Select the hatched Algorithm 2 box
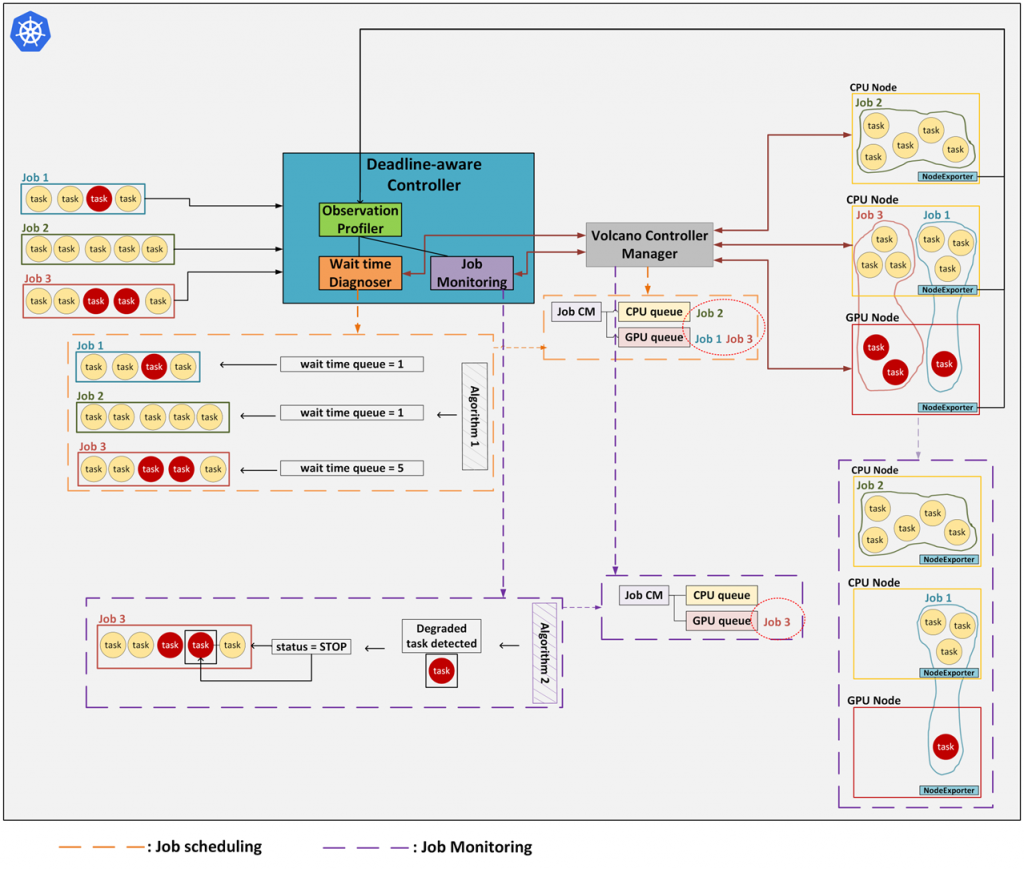 coord(545,653)
